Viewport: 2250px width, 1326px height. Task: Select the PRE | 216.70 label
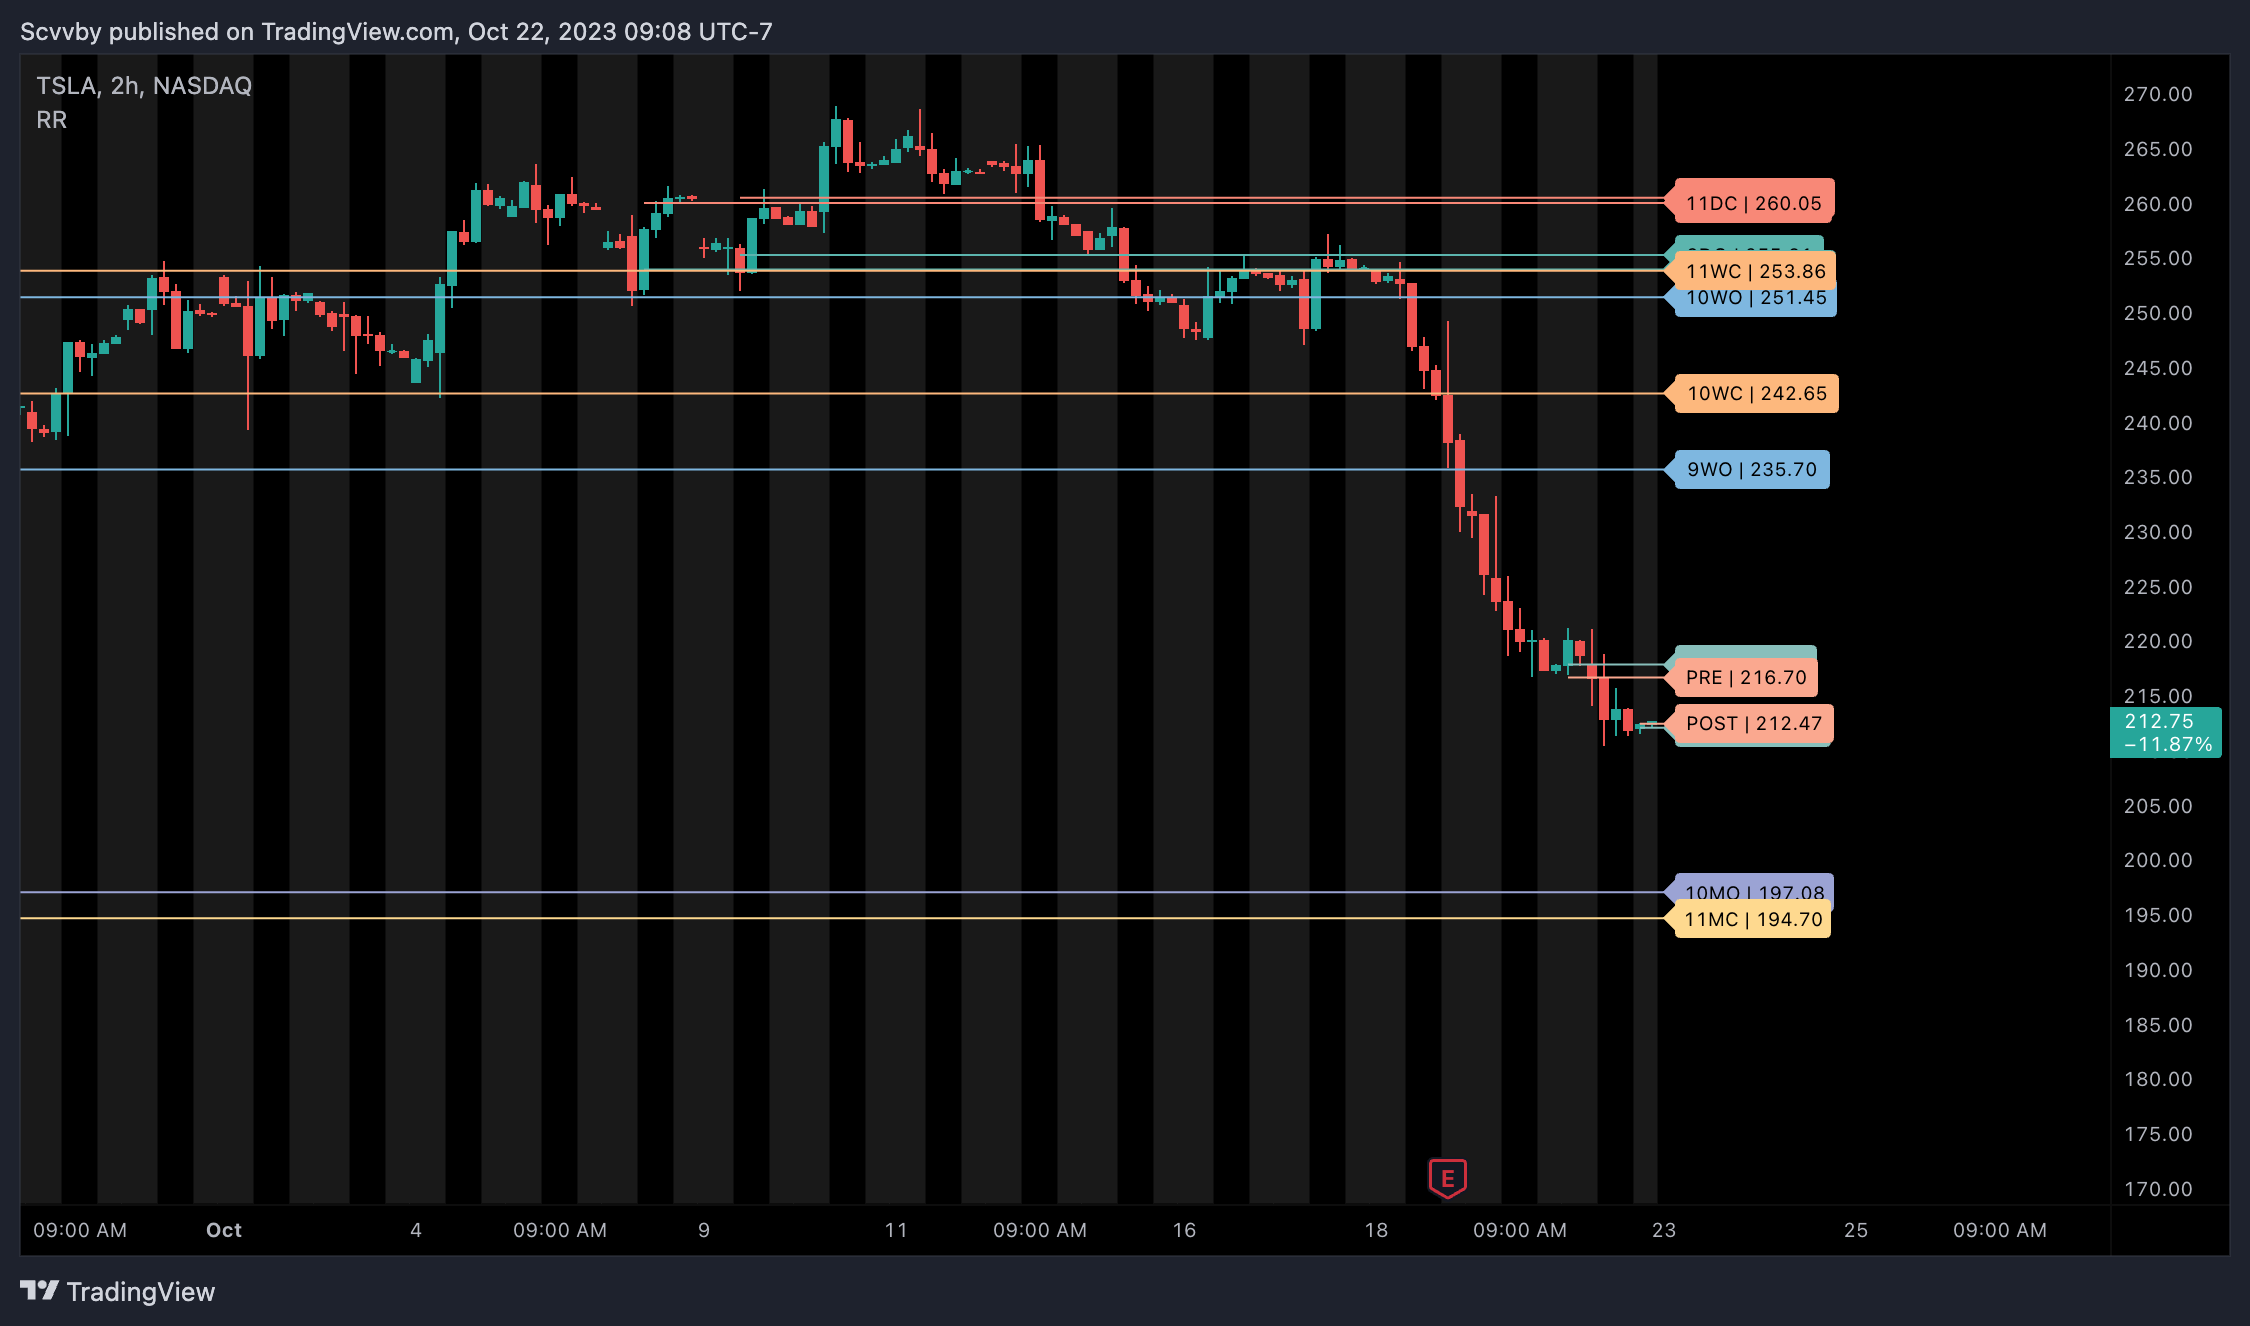point(1742,677)
